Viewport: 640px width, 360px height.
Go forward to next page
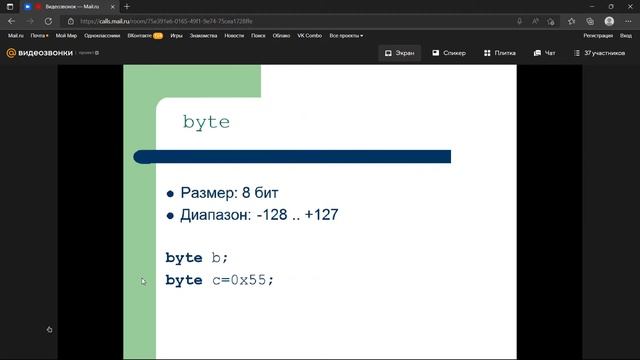coord(30,21)
